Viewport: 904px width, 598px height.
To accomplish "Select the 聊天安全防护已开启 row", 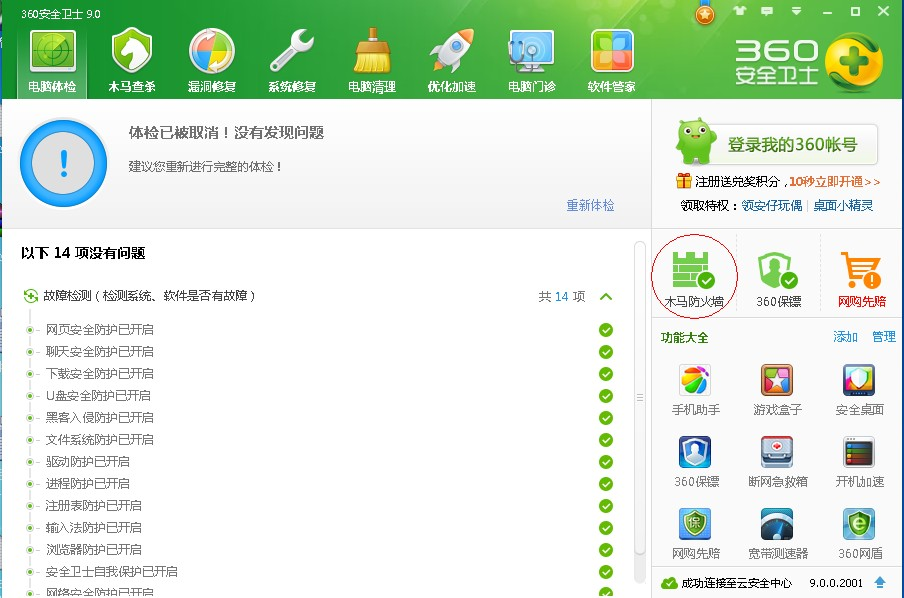I will pyautogui.click(x=320, y=351).
